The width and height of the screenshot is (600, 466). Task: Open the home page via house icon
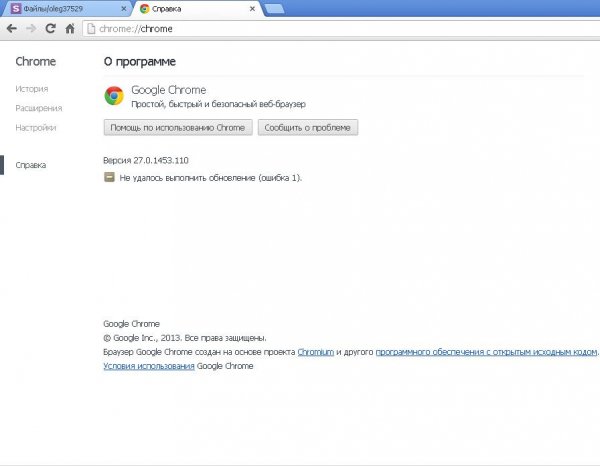point(70,28)
